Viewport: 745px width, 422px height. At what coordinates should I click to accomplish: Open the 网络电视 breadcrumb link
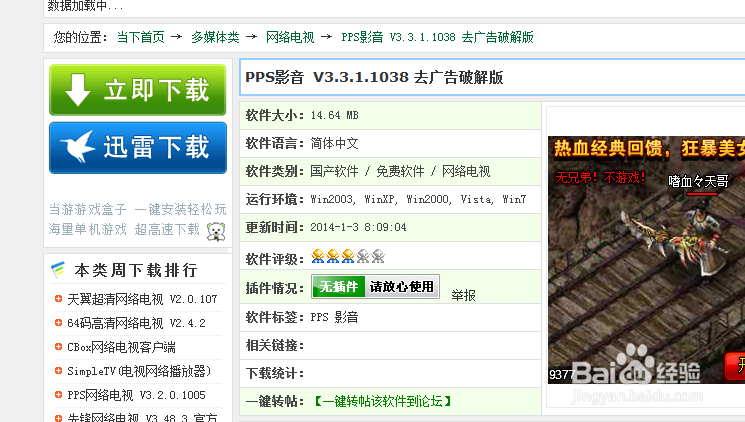[290, 37]
